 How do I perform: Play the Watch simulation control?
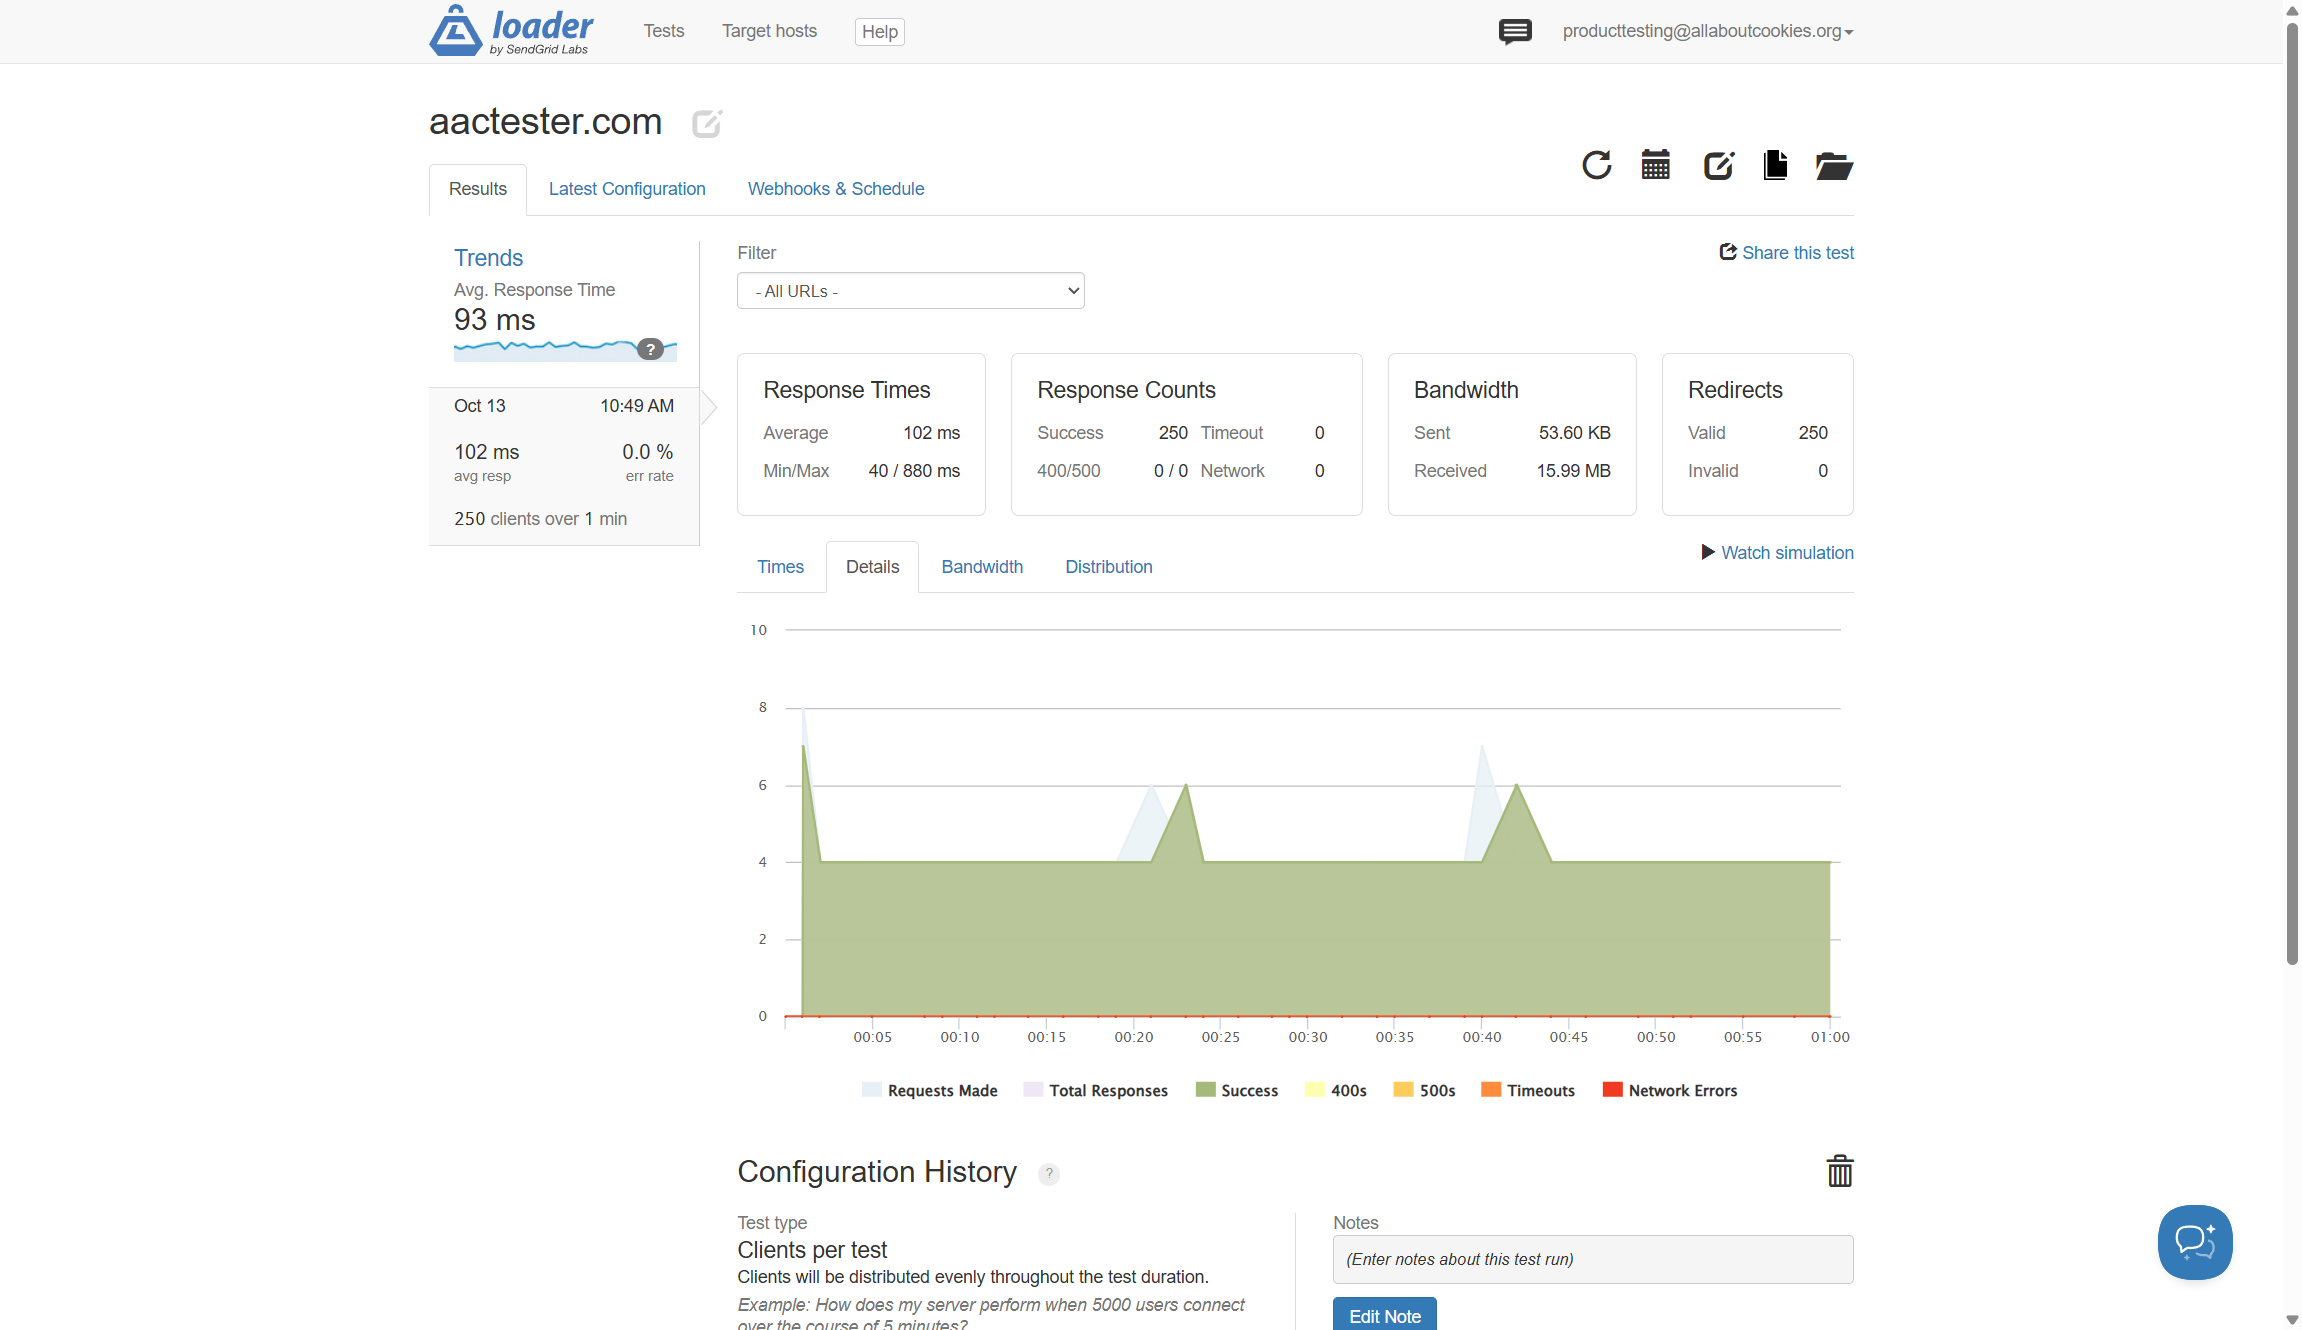point(1777,553)
